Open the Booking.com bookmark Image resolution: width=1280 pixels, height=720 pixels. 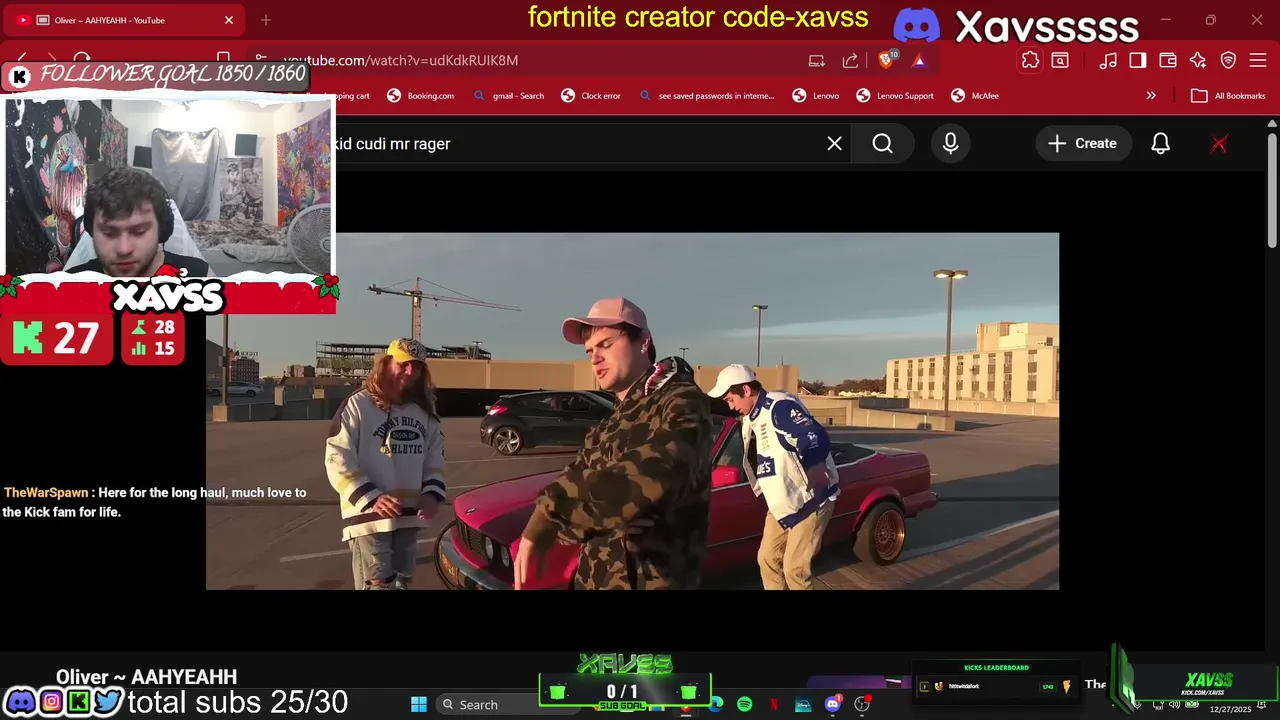click(421, 96)
